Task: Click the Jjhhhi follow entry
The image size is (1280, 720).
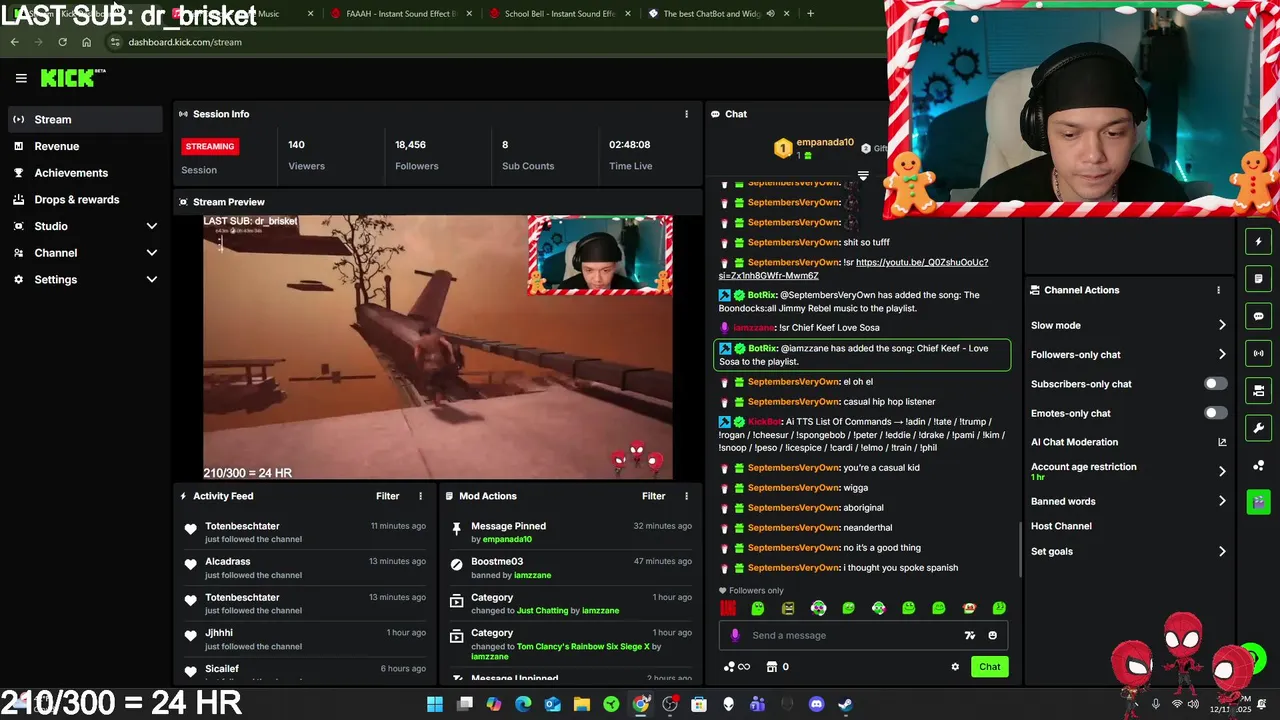Action: coord(306,639)
